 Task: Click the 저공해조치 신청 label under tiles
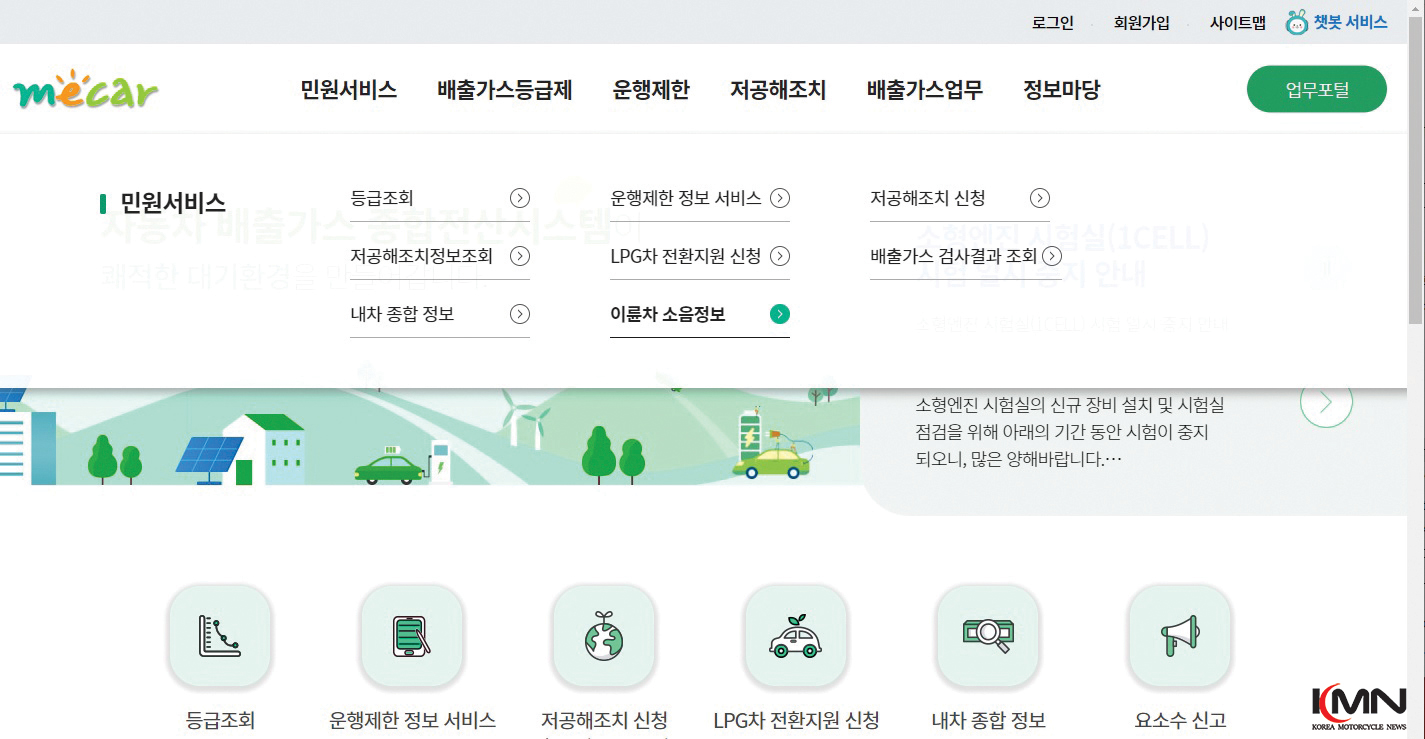(x=604, y=720)
